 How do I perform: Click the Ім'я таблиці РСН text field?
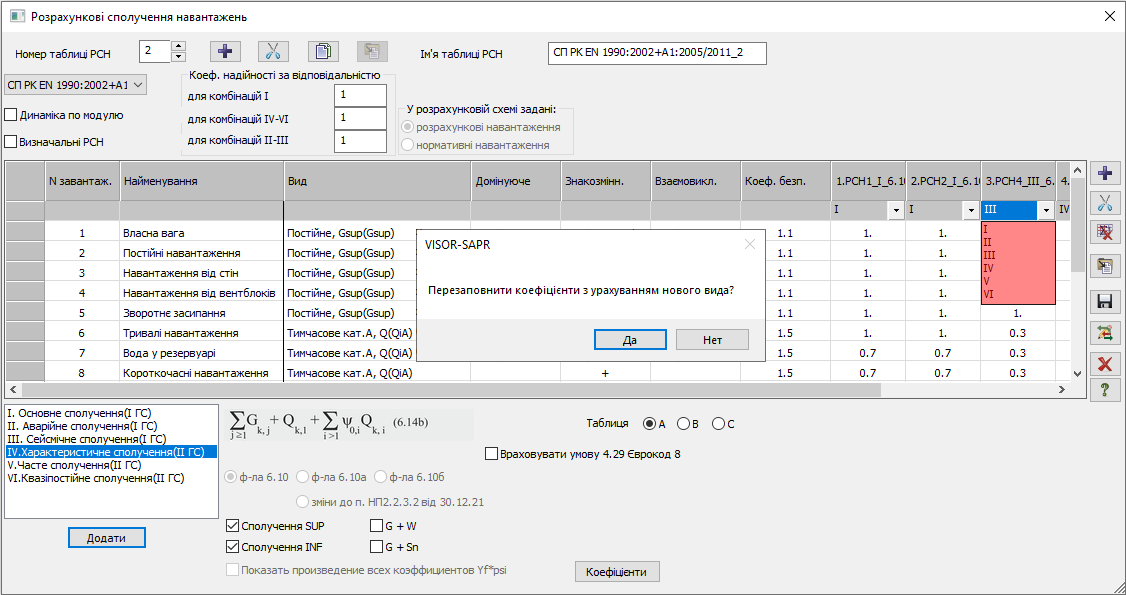pos(657,53)
